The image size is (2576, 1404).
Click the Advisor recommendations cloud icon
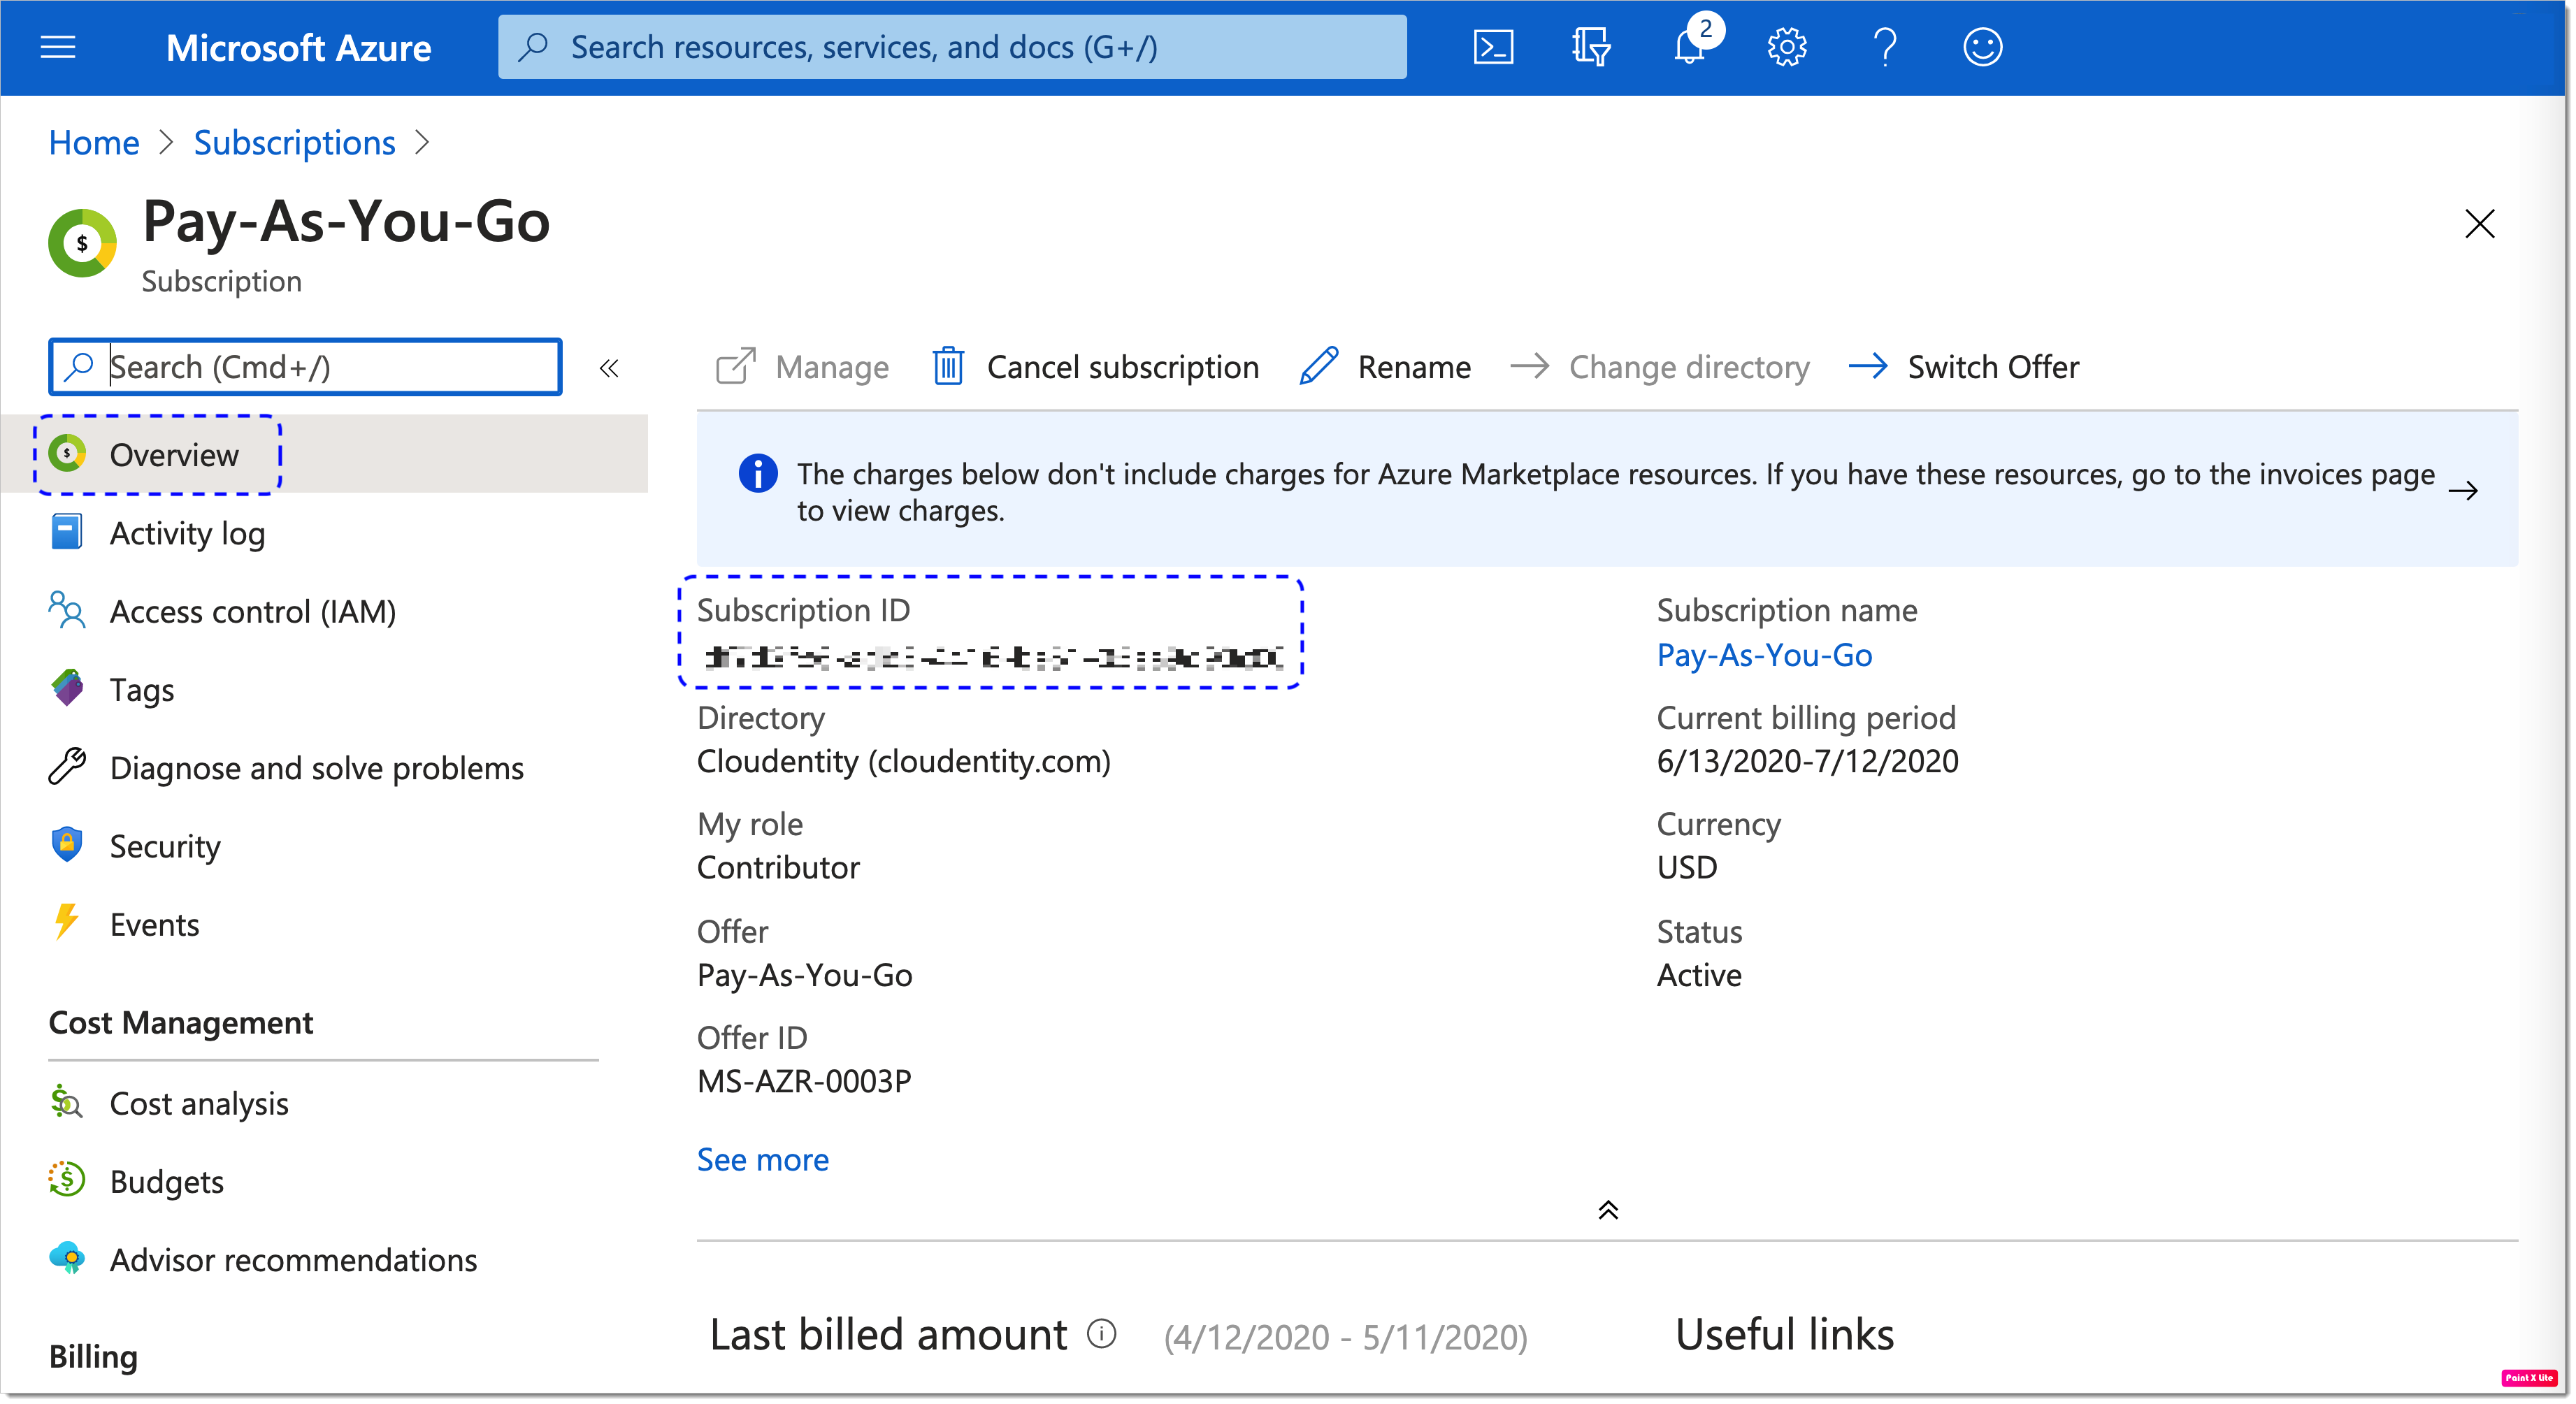click(68, 1258)
